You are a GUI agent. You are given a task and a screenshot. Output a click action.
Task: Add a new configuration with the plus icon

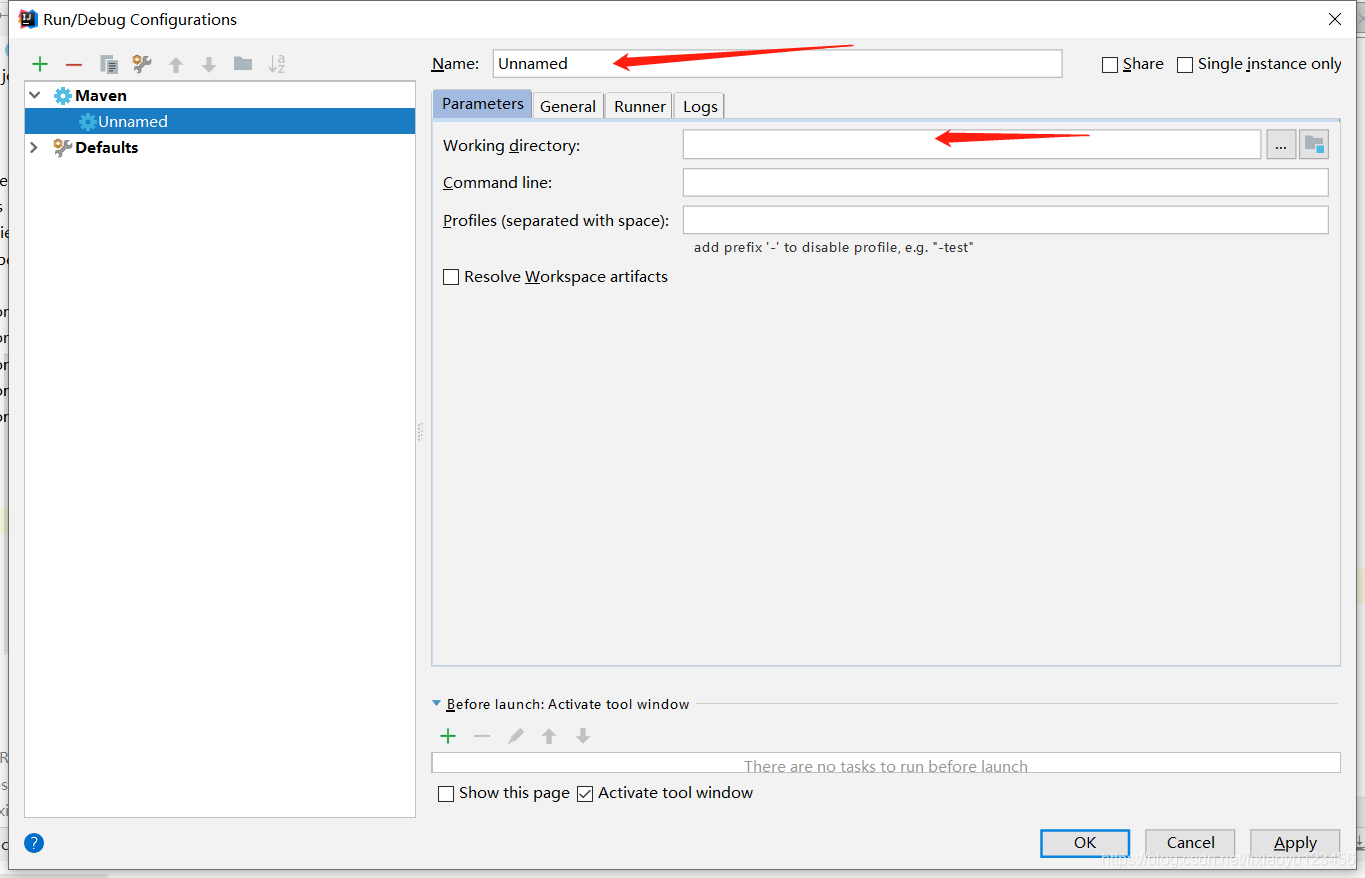[x=40, y=64]
